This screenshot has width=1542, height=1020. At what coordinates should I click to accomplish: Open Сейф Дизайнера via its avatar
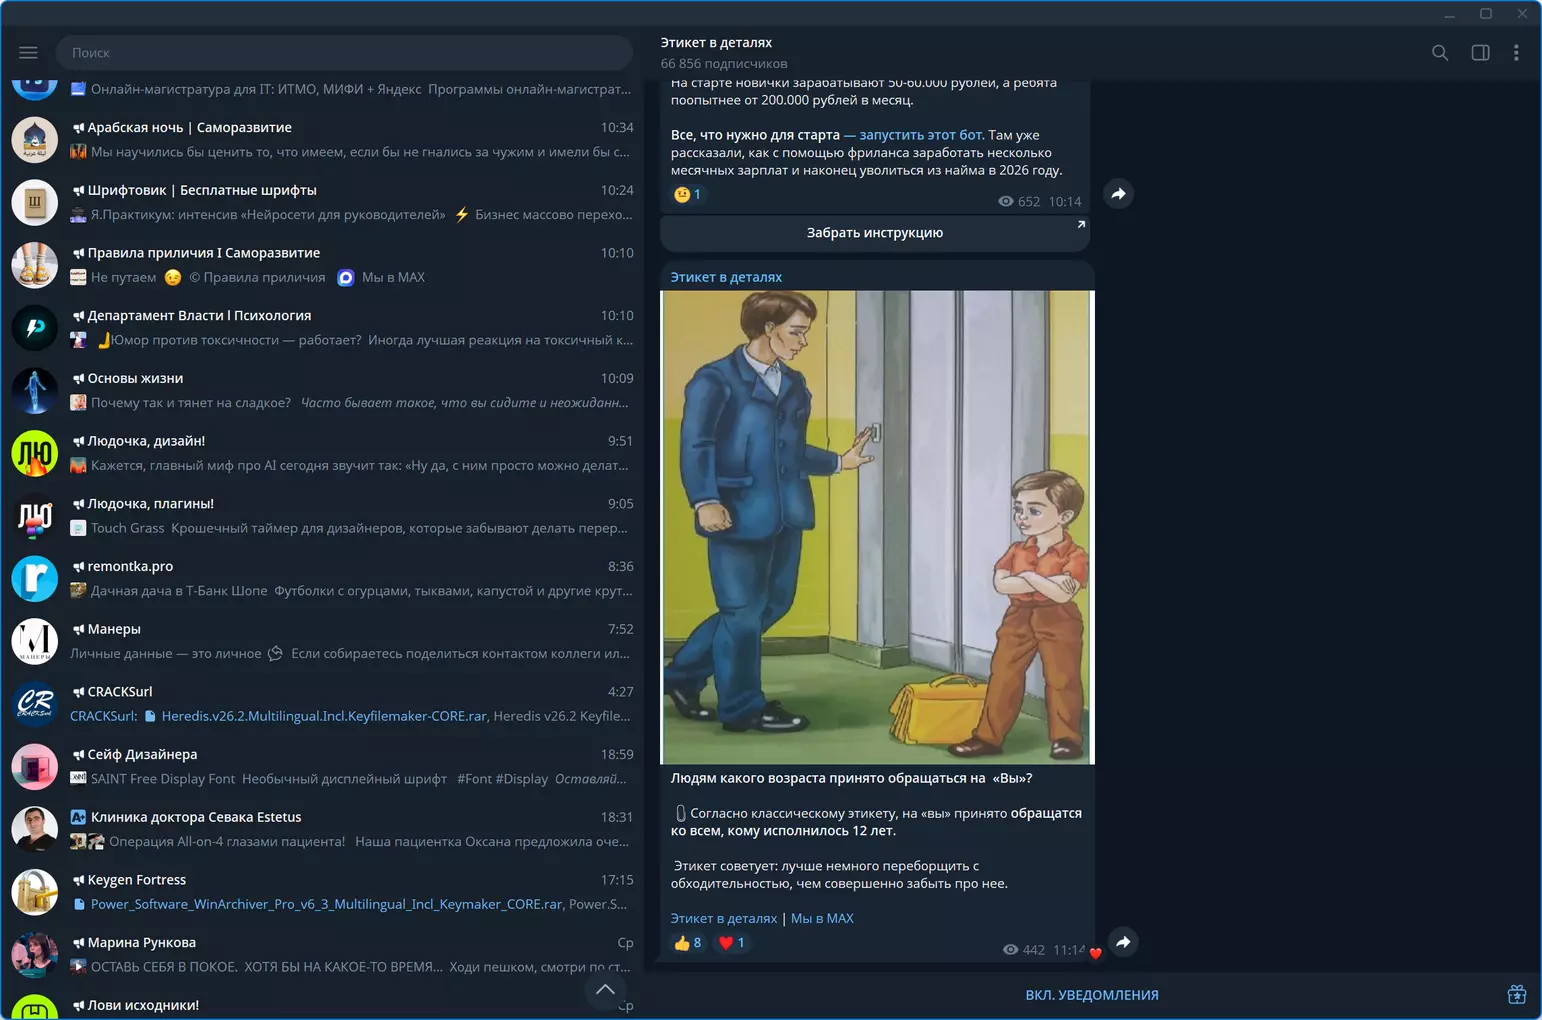35,767
